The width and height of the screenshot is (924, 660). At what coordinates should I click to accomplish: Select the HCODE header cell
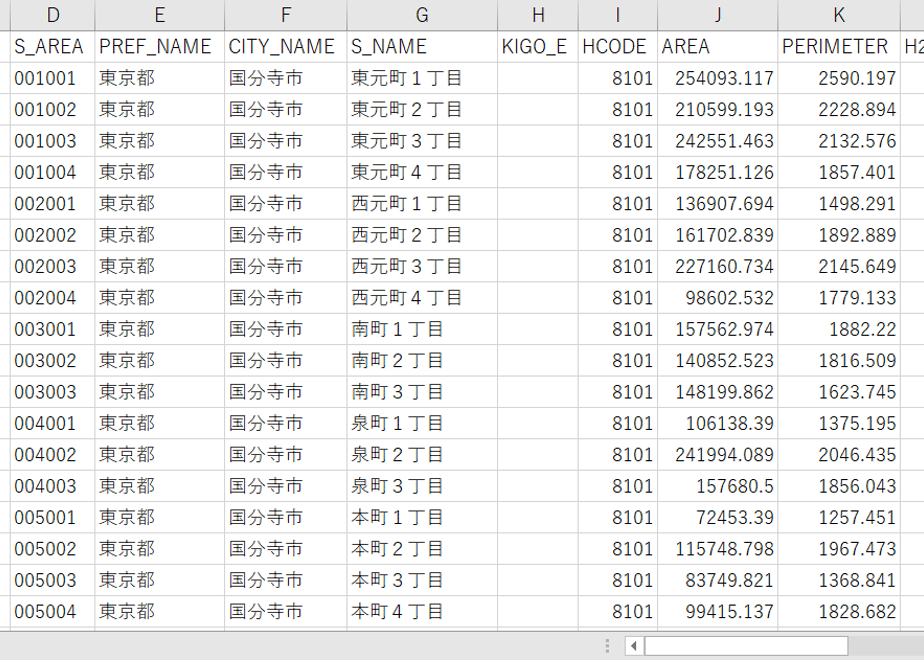click(x=618, y=47)
